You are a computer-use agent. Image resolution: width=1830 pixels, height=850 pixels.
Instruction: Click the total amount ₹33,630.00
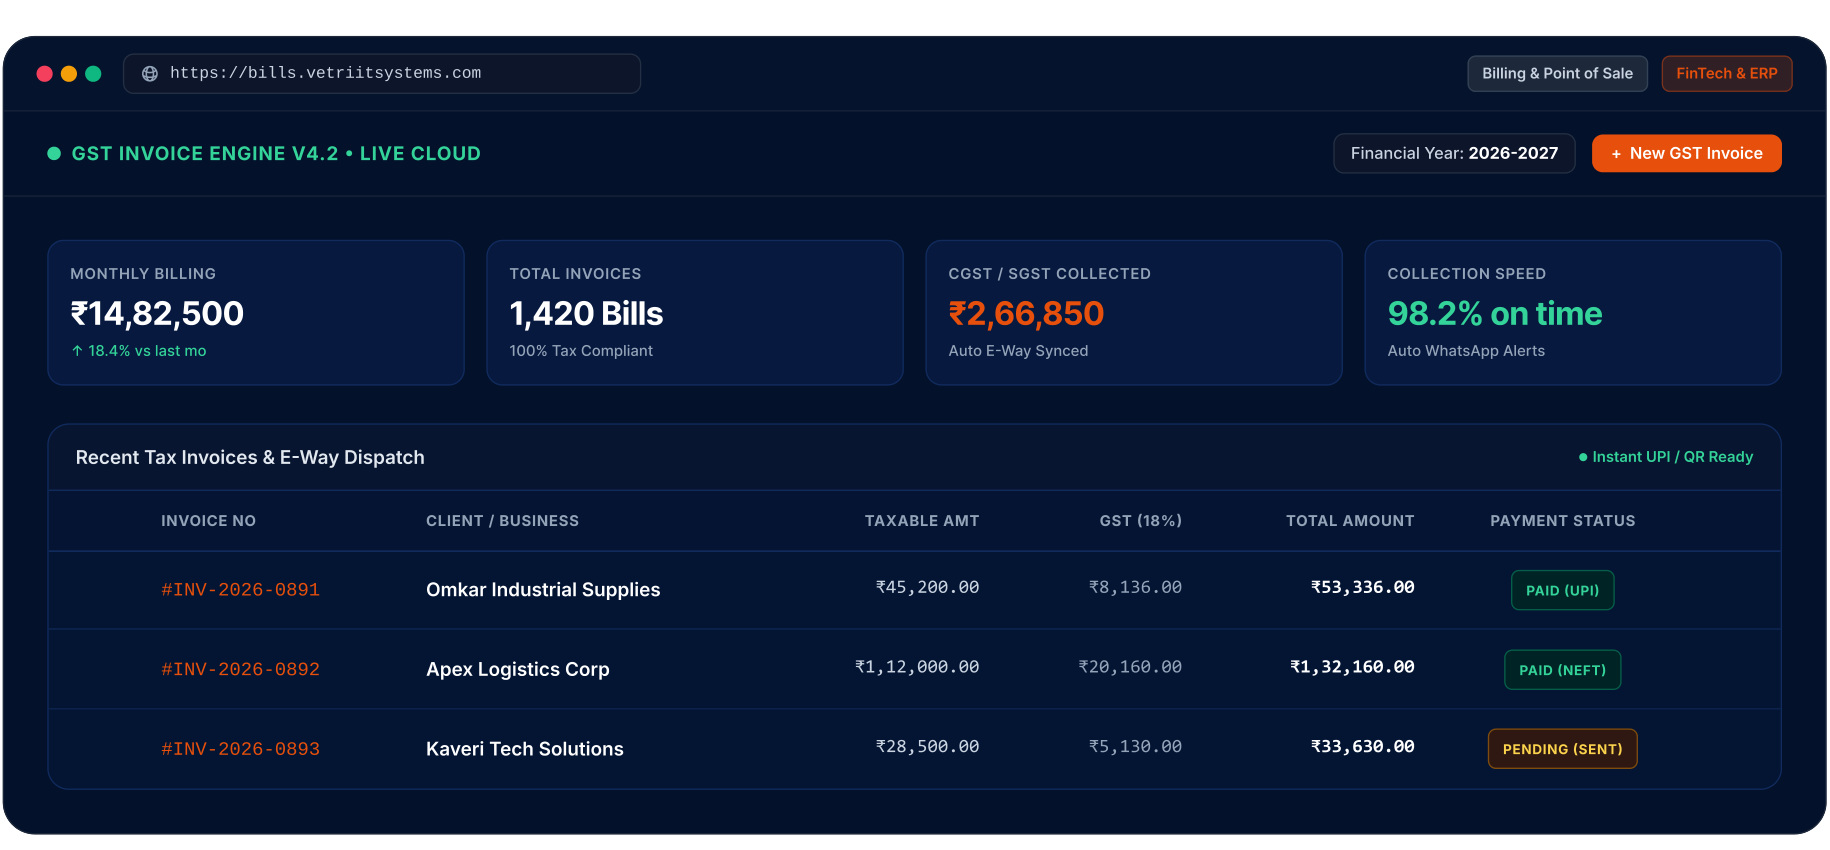(x=1363, y=747)
